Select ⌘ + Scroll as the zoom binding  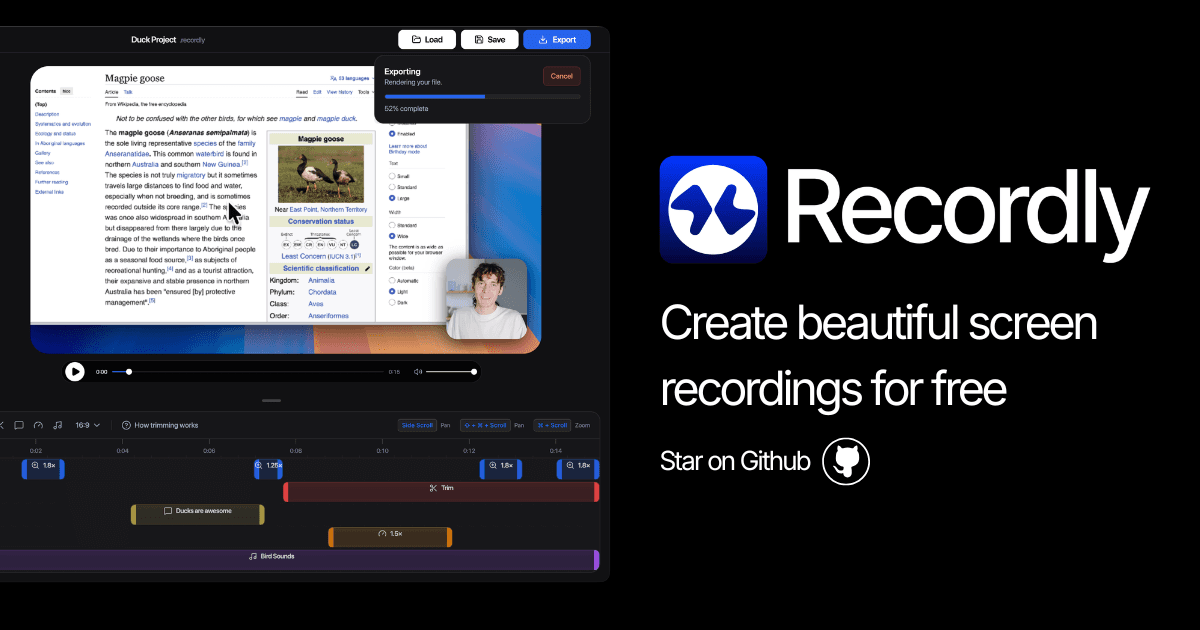point(551,425)
